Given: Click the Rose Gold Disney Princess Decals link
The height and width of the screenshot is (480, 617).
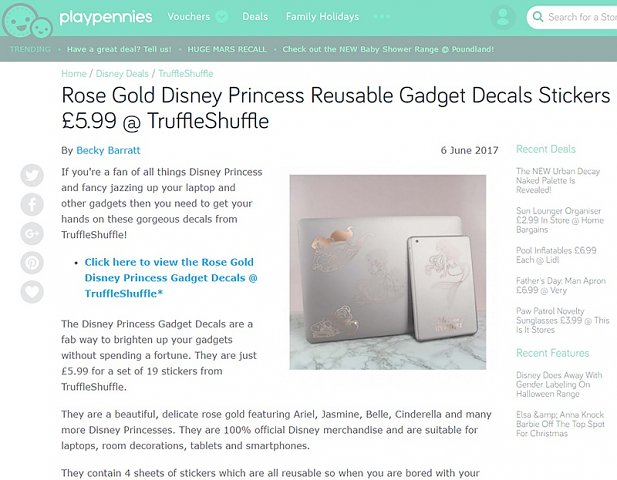Looking at the screenshot, I should [x=171, y=278].
